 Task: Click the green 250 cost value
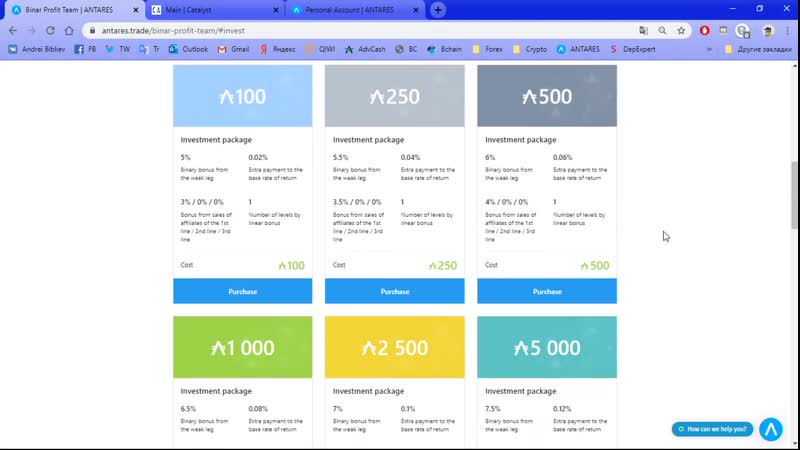[443, 265]
